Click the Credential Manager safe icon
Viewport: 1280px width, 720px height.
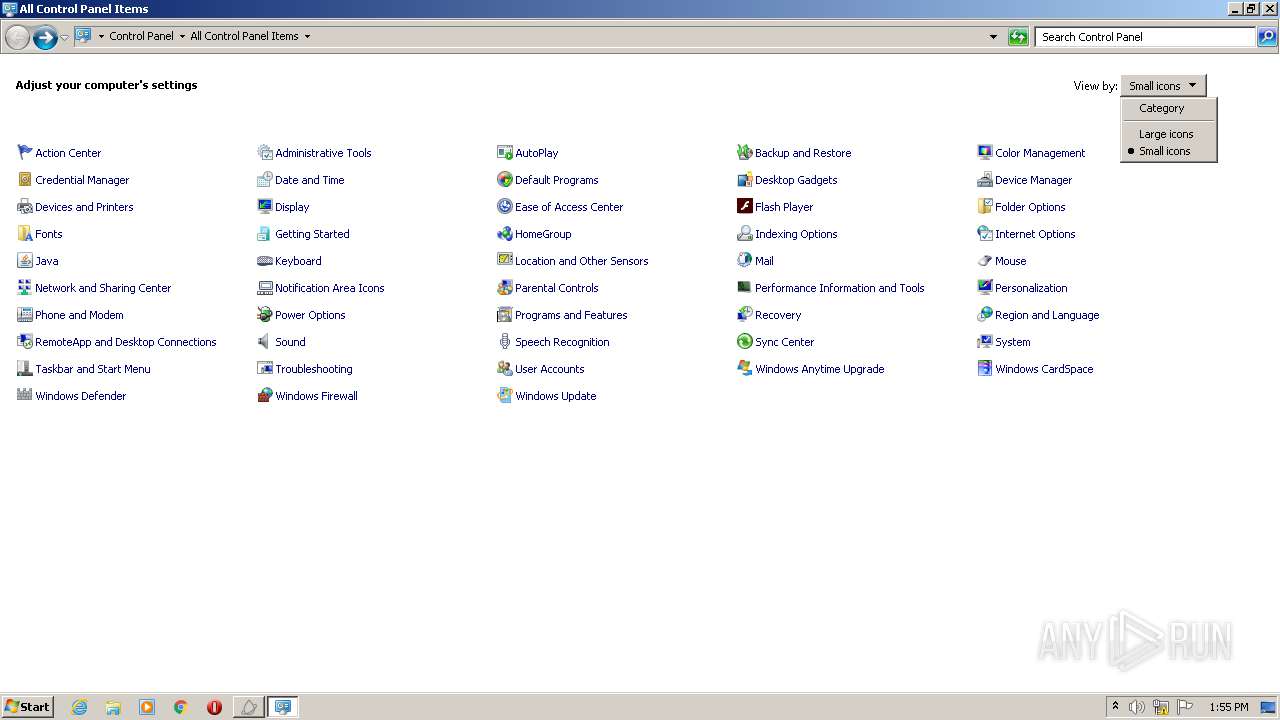(x=25, y=180)
